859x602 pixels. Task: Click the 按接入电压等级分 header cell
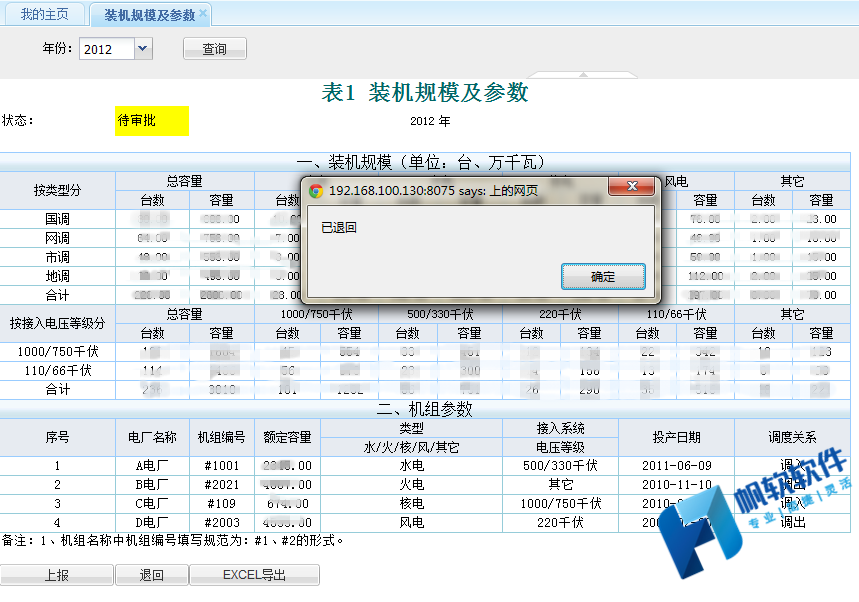point(58,323)
